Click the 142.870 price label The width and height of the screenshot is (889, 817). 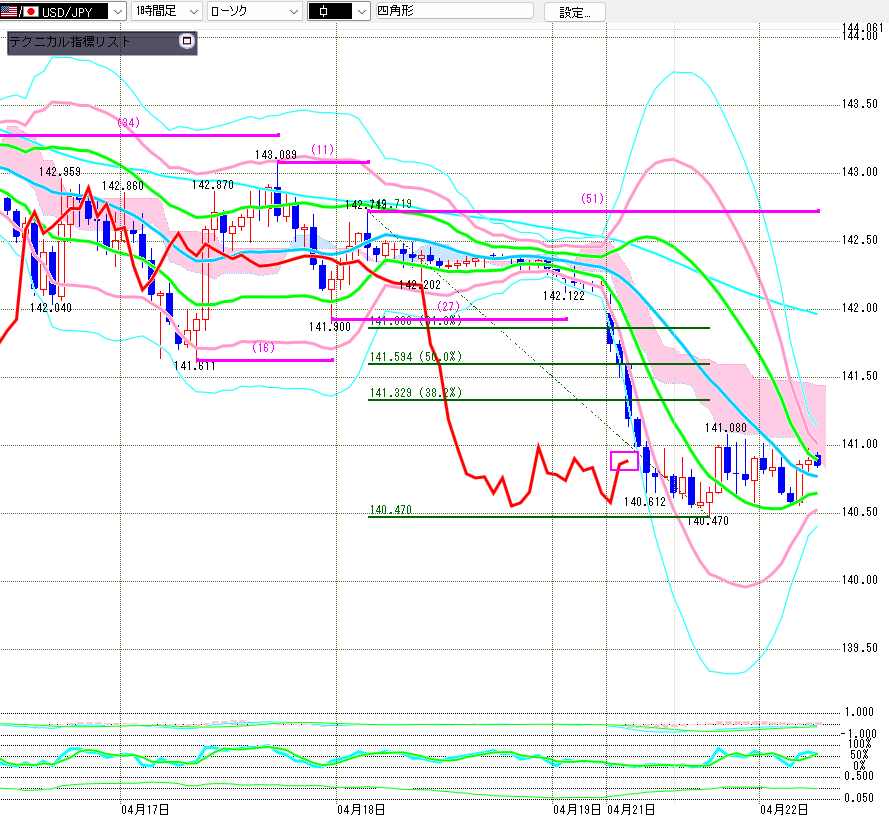(213, 185)
